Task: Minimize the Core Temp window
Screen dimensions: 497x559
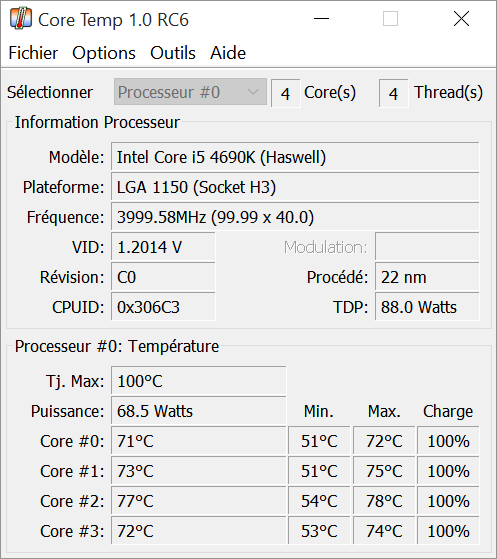Action: click(321, 19)
